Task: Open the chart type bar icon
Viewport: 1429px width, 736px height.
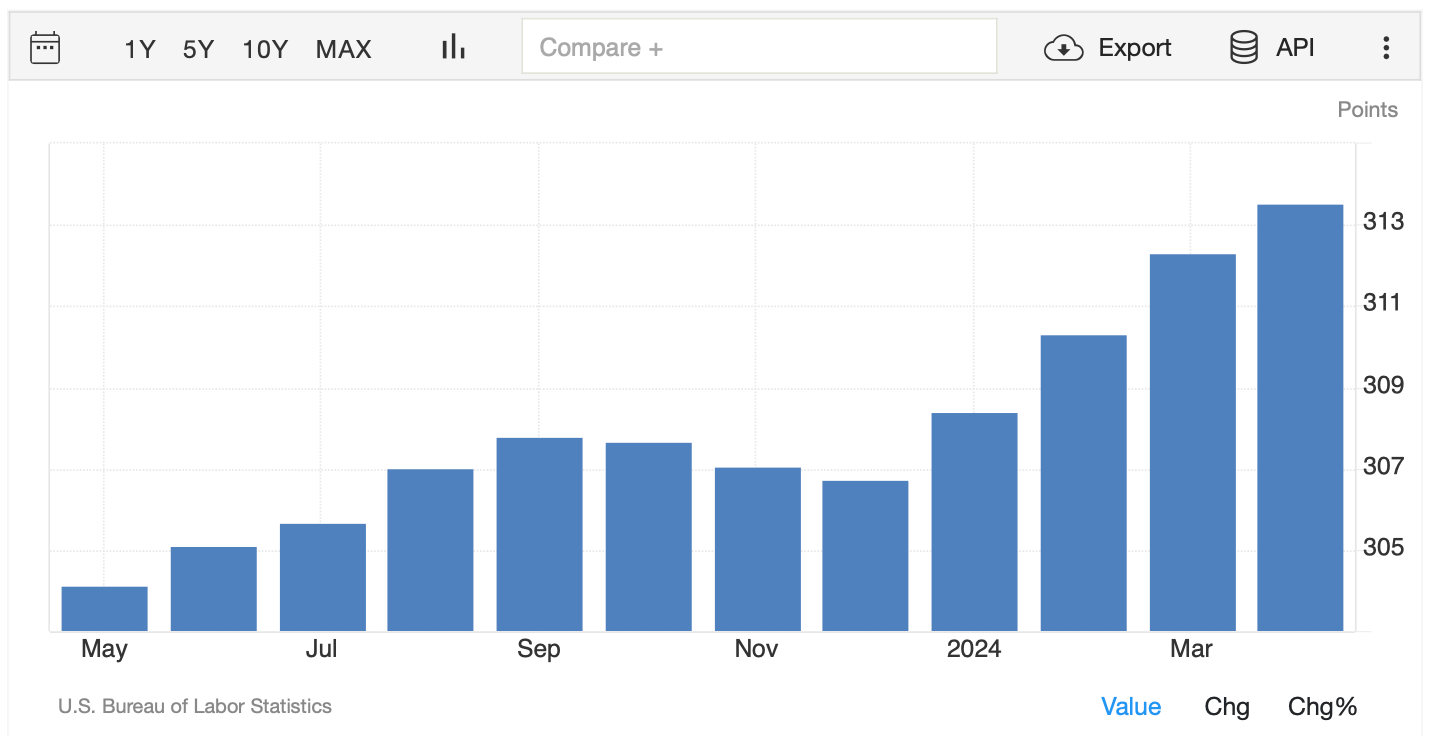Action: 454,46
